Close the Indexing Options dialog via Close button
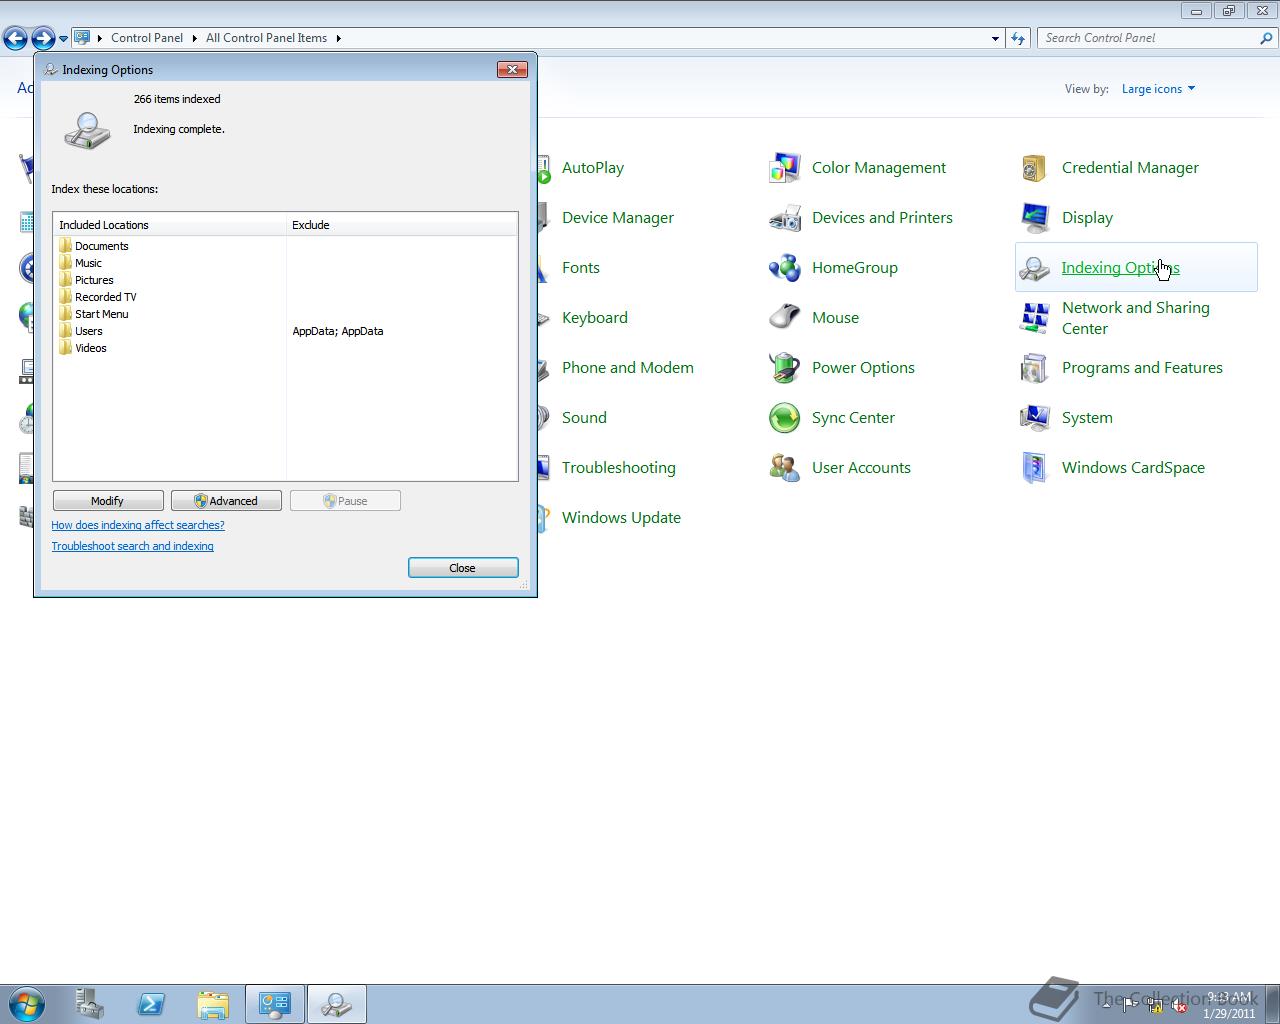1280x1024 pixels. [463, 568]
